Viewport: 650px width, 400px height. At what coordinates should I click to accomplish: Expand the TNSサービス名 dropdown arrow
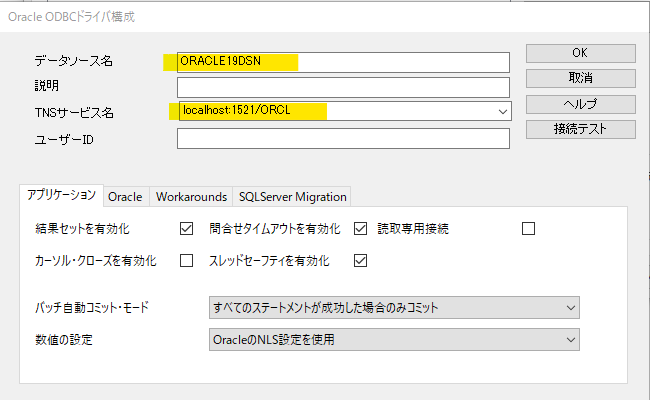point(502,112)
